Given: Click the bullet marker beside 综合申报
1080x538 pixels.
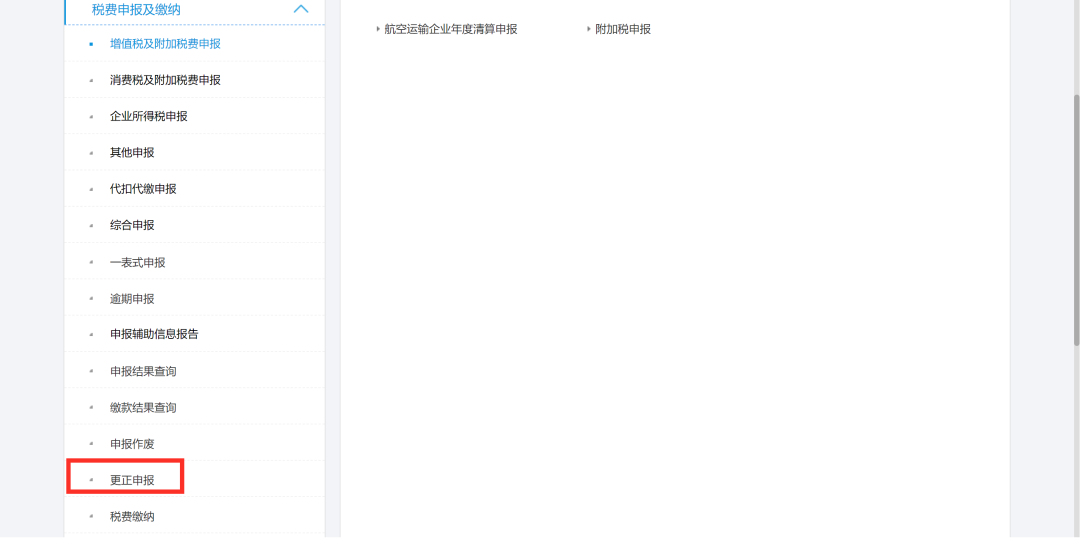Looking at the screenshot, I should 91,226.
